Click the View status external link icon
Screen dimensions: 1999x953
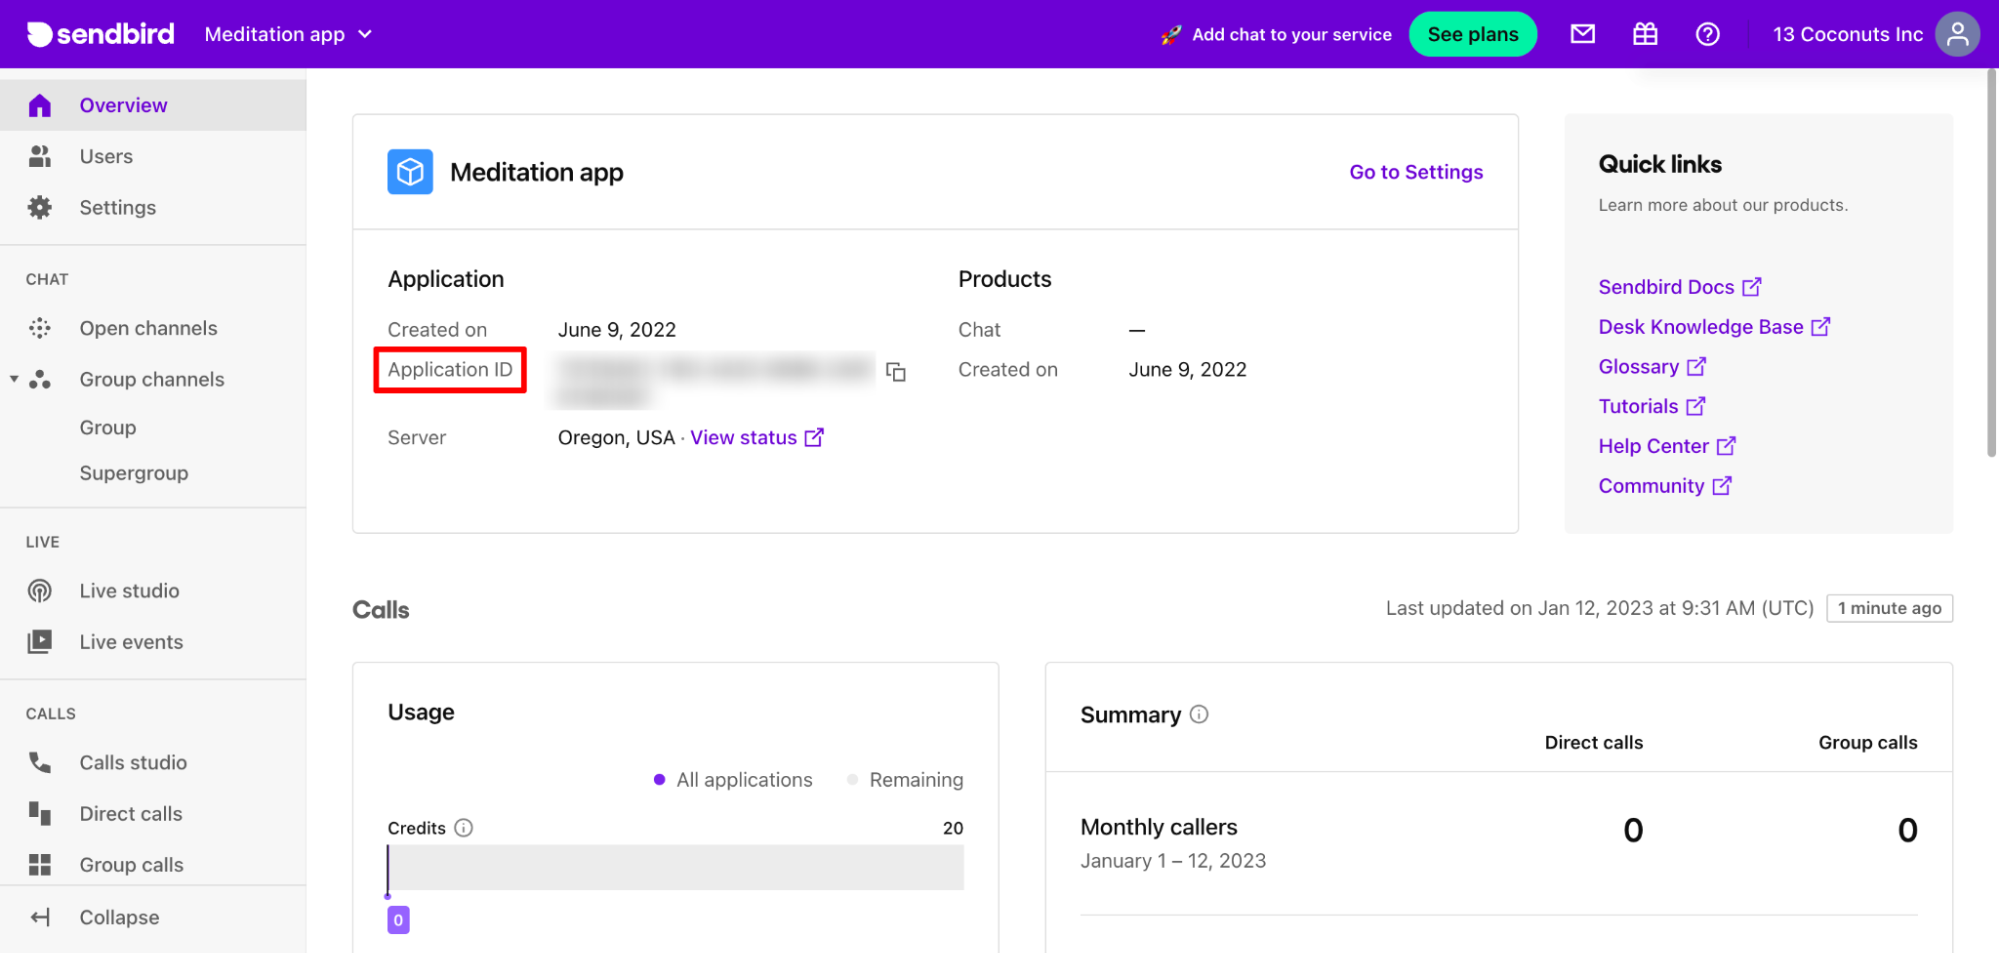[x=814, y=437]
